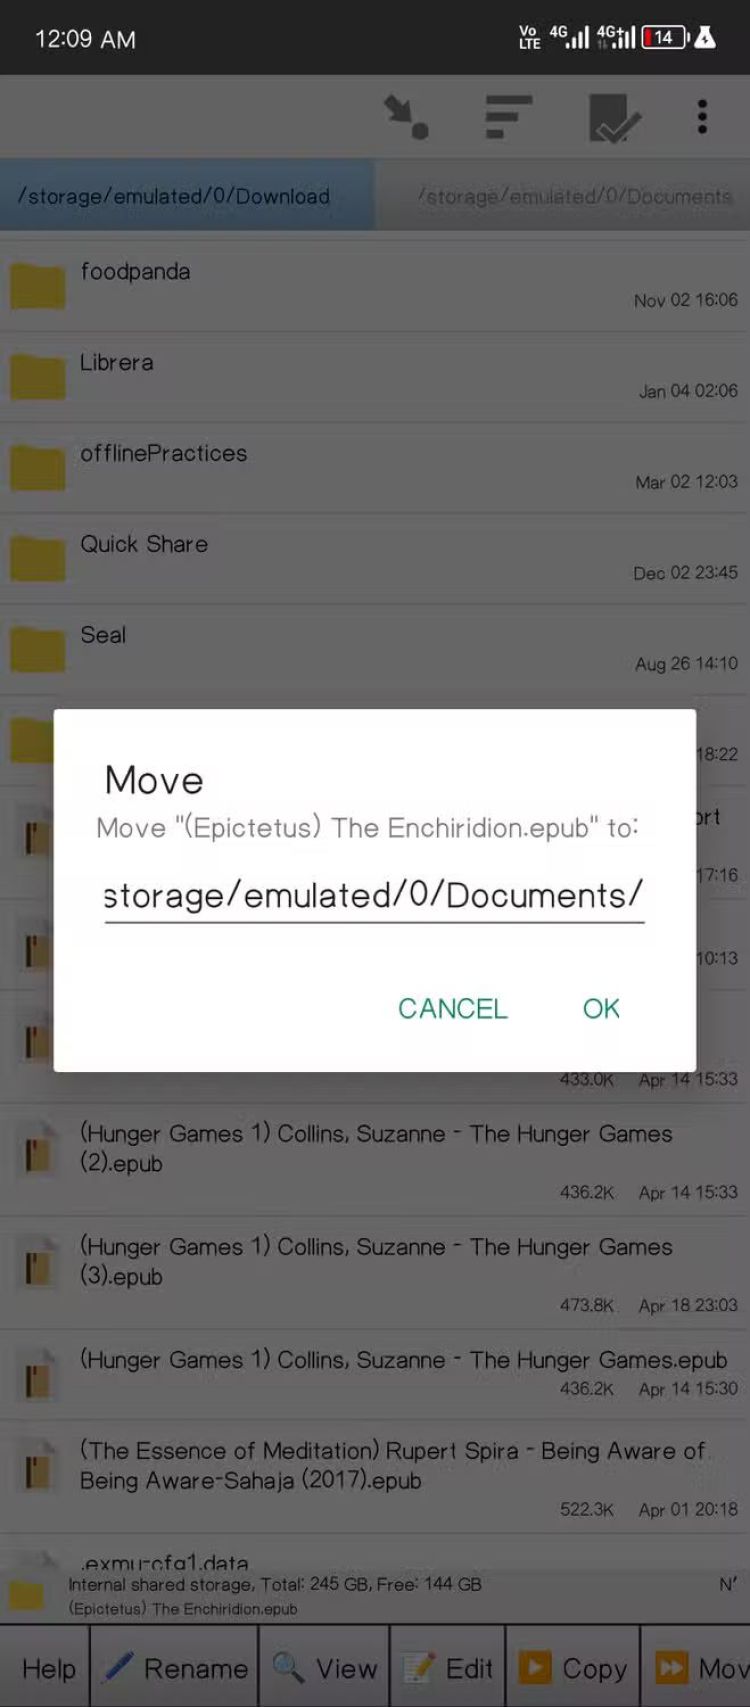Tap the Rename toolbar button
This screenshot has height=1707, width=750.
click(174, 1668)
